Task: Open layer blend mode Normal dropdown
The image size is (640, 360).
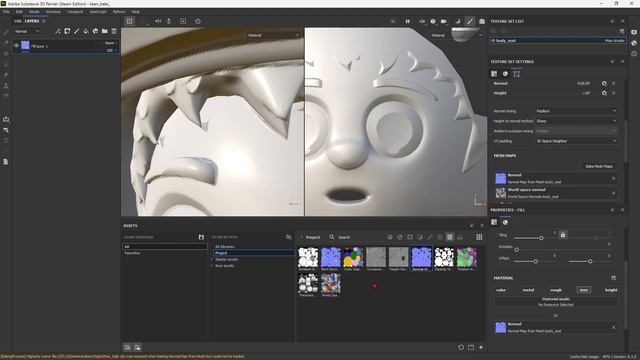Action: 27,31
